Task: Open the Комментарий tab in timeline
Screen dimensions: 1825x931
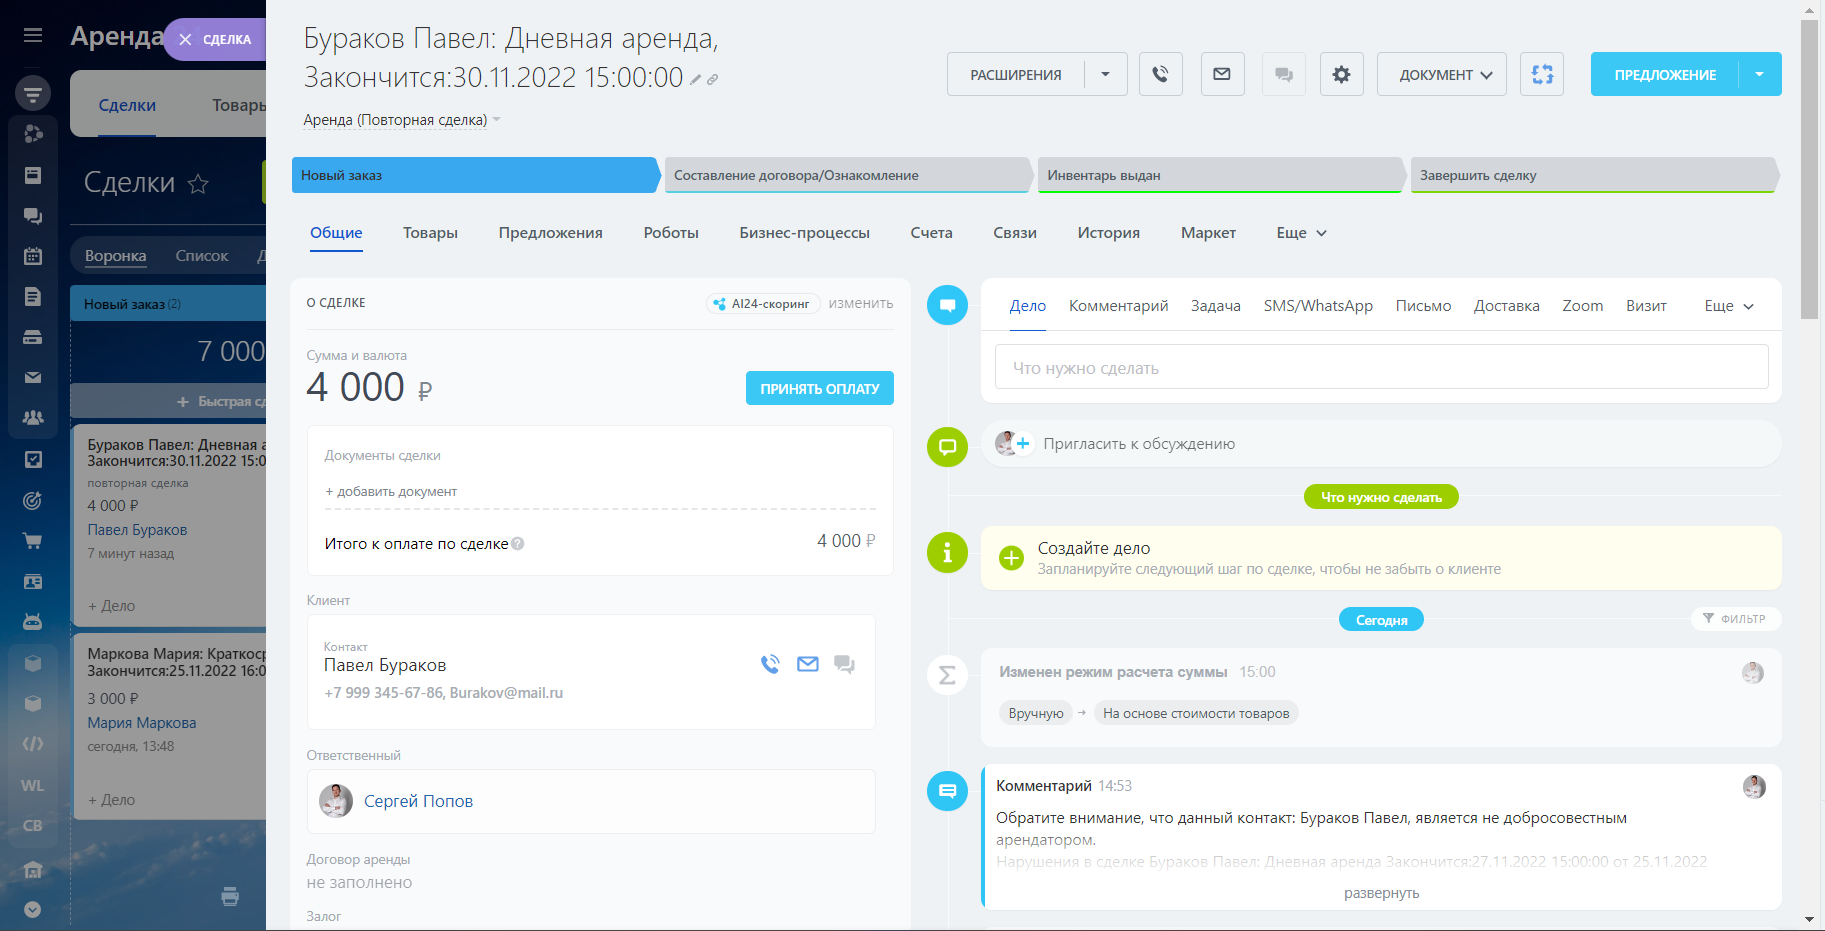Action: (x=1118, y=306)
